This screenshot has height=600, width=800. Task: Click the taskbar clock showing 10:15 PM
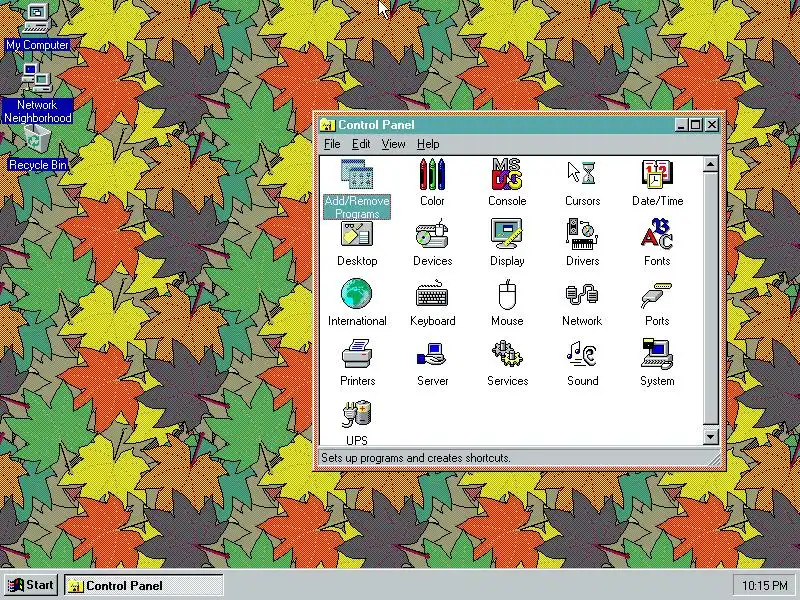[x=764, y=585]
